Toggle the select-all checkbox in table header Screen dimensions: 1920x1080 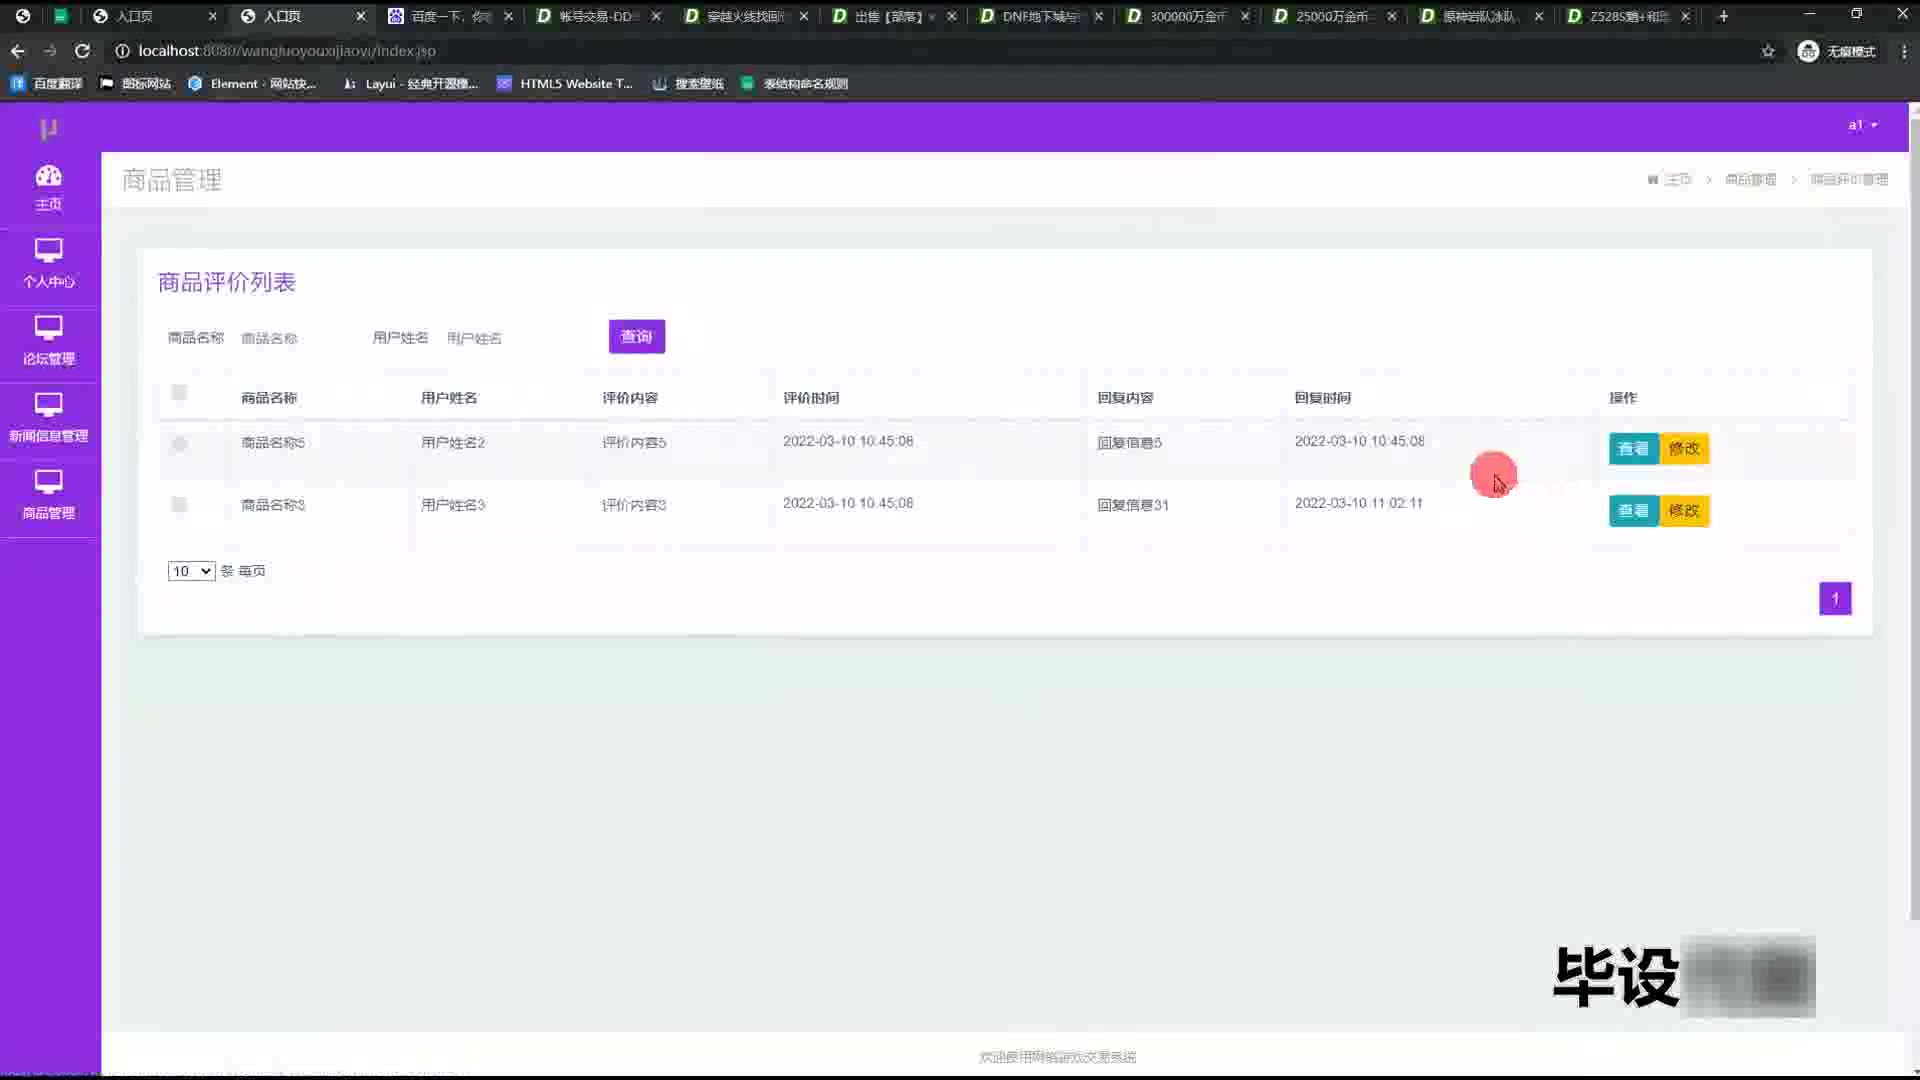click(x=179, y=393)
